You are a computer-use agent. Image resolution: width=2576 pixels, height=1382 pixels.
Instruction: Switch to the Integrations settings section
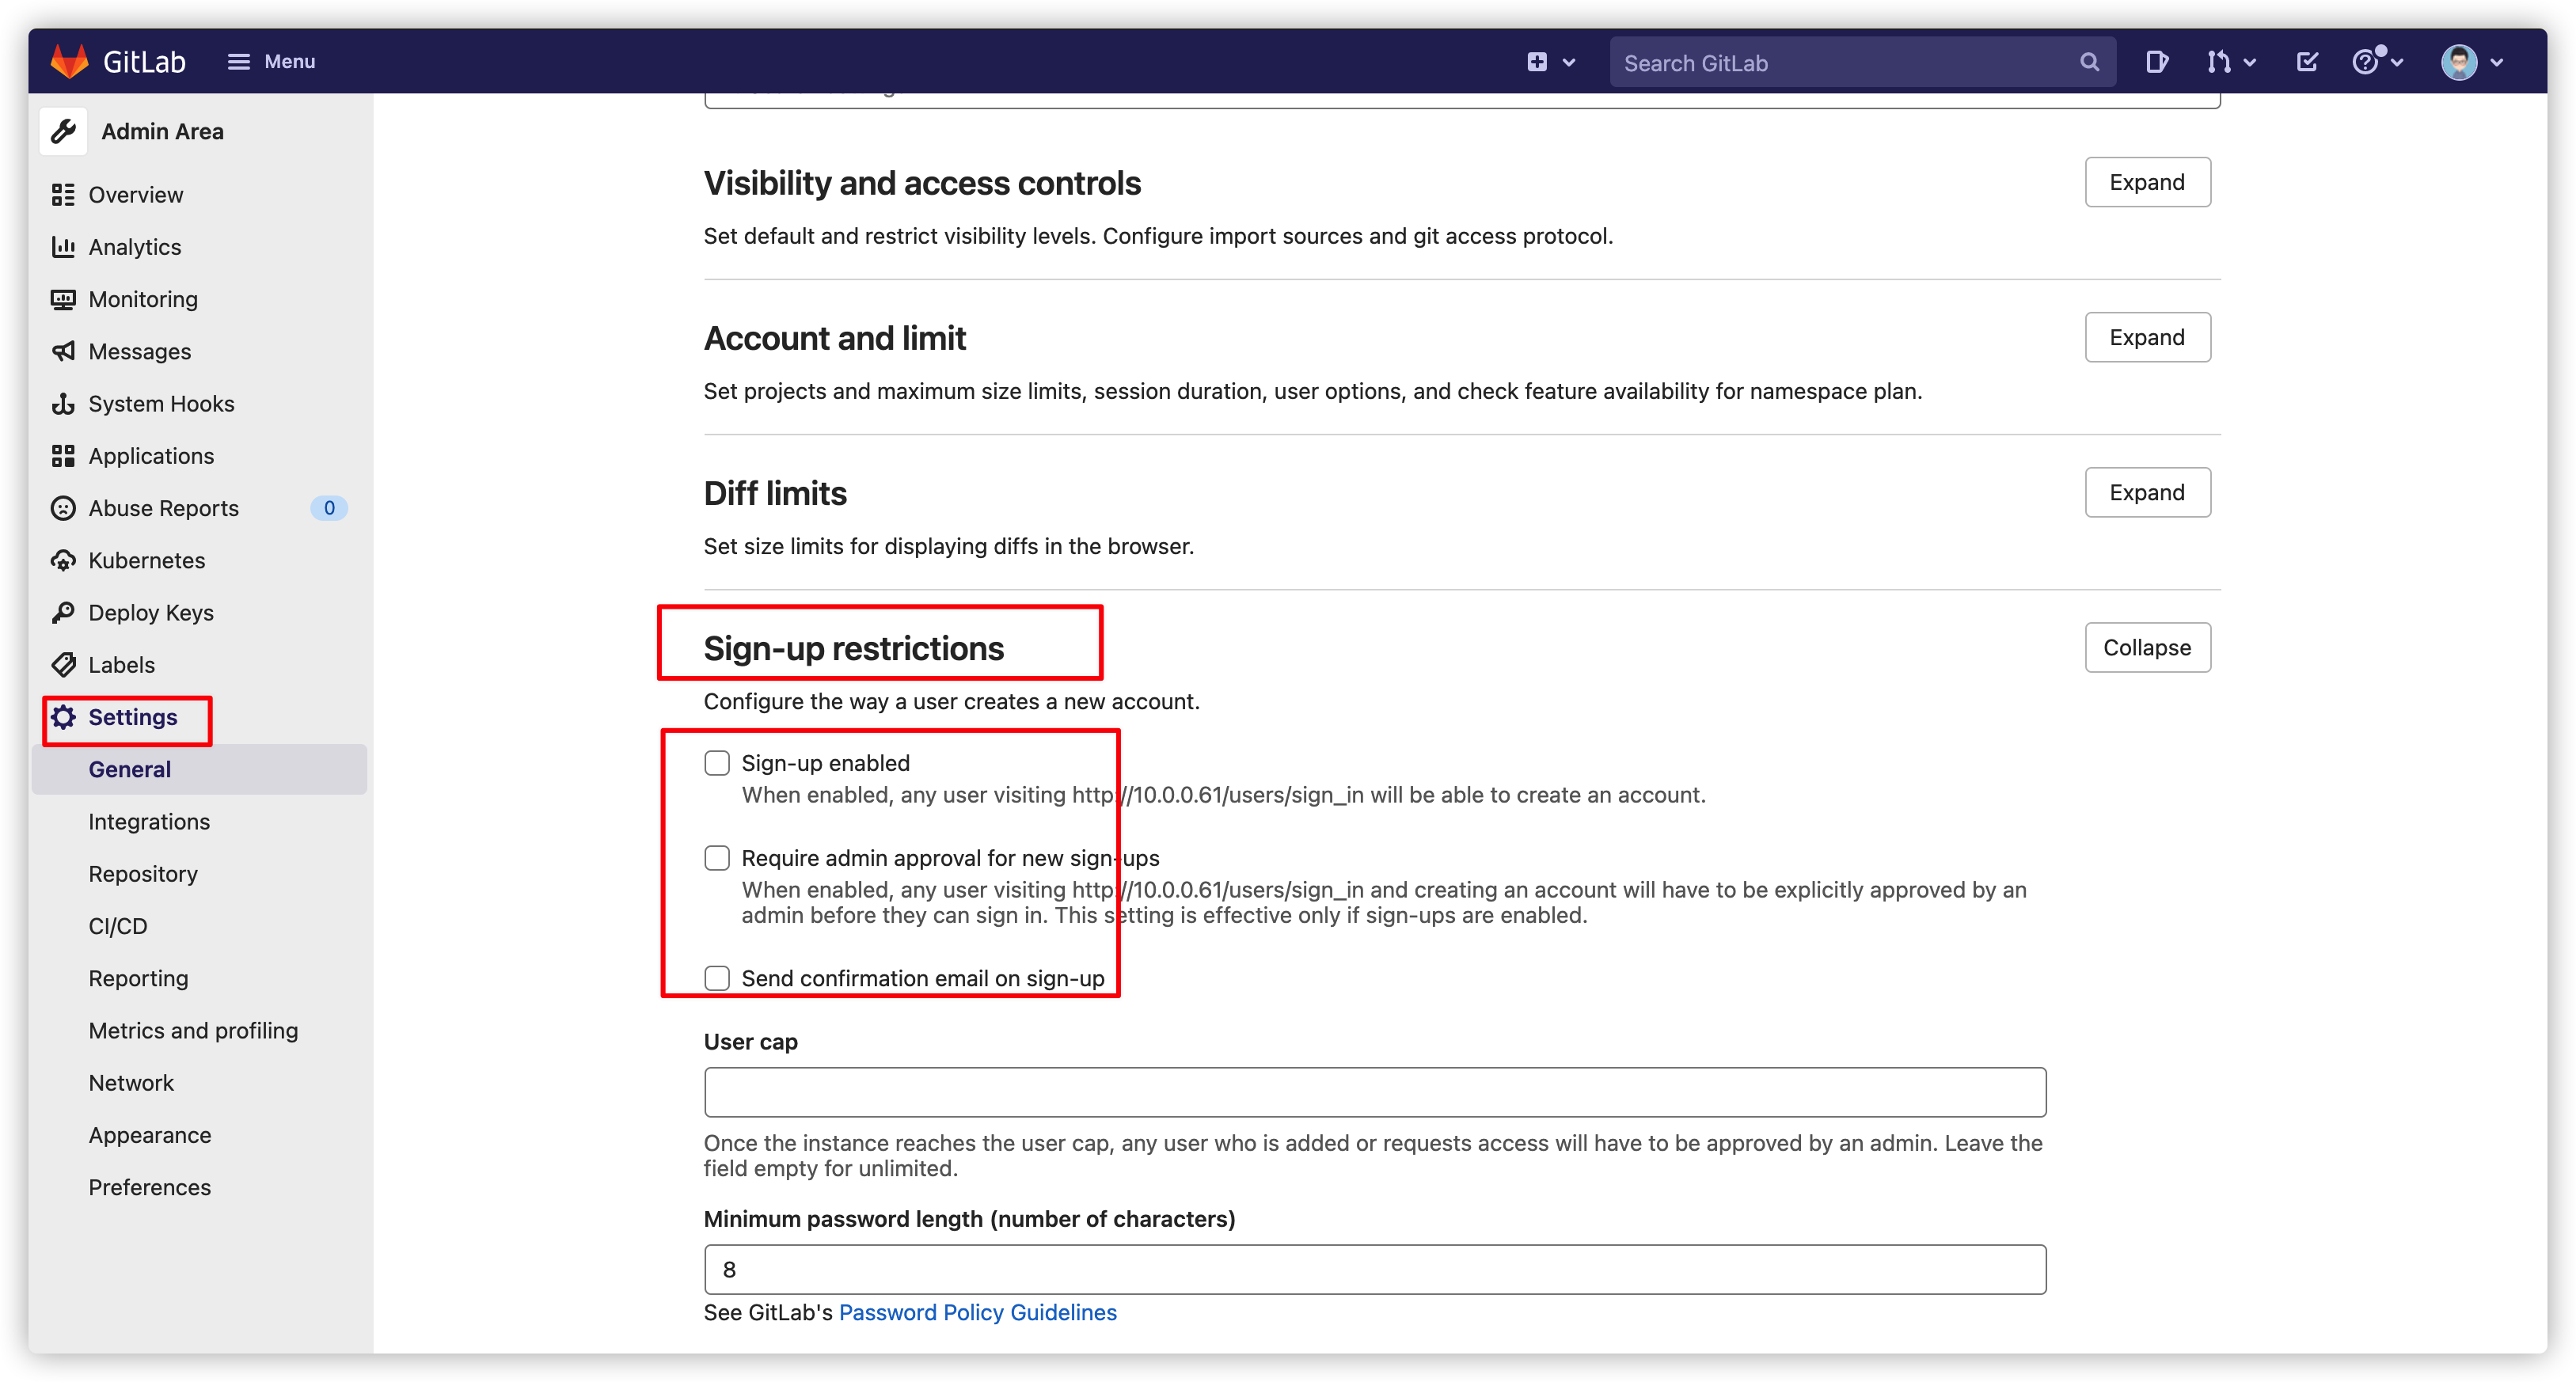[x=148, y=821]
